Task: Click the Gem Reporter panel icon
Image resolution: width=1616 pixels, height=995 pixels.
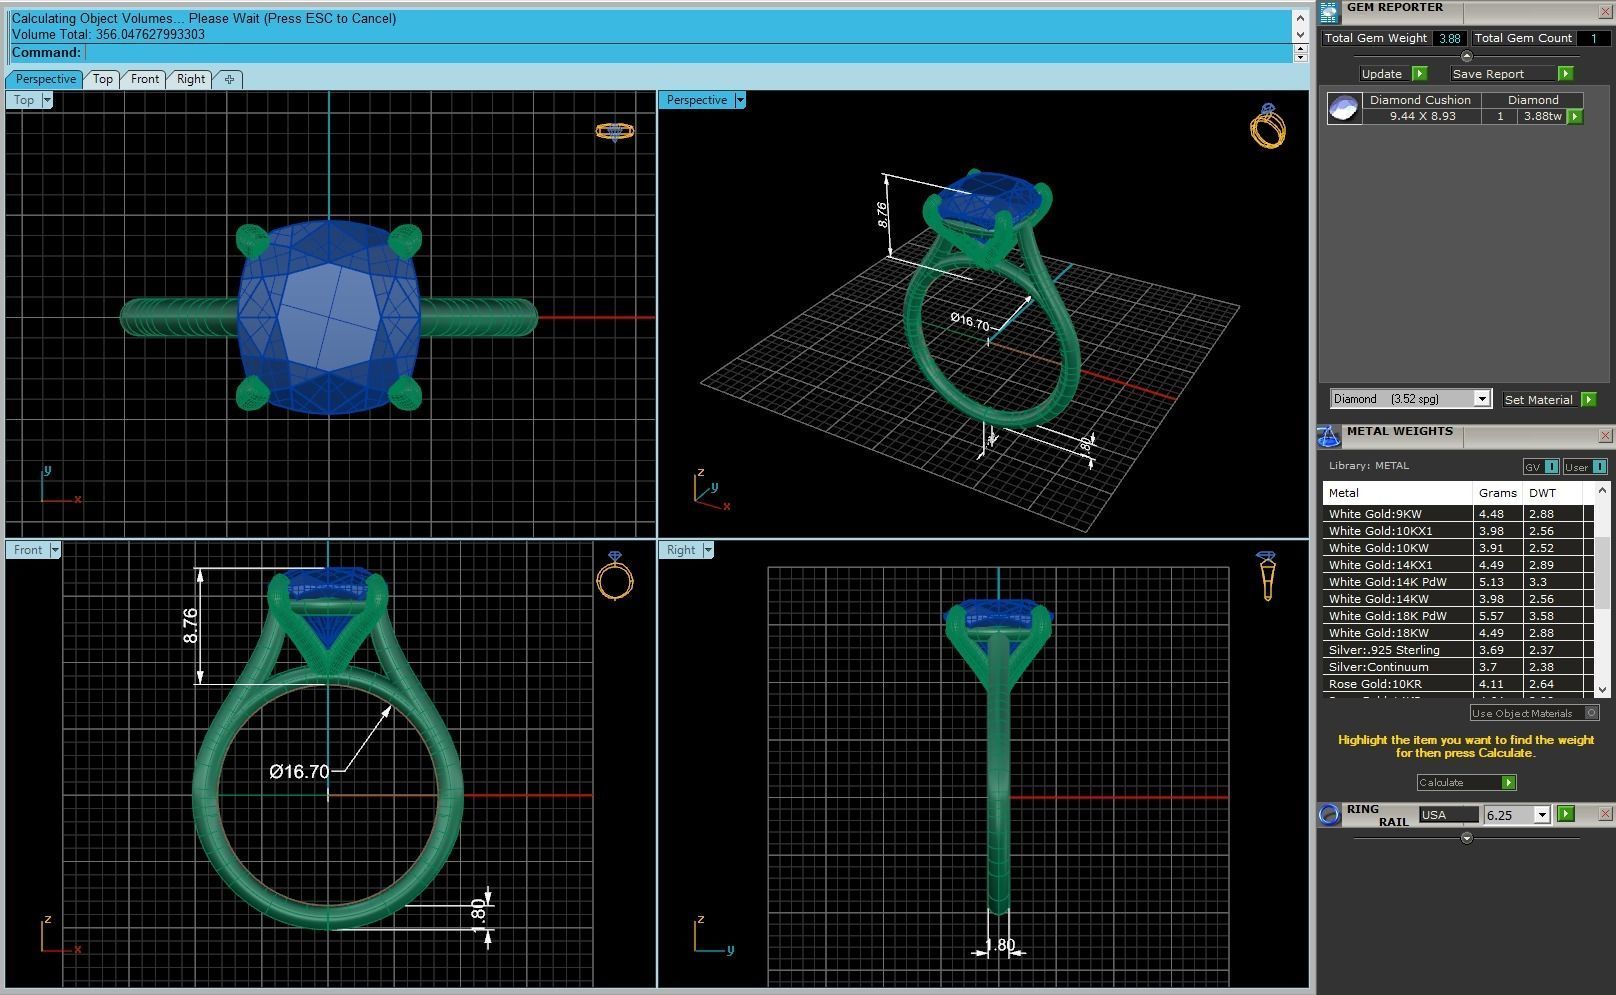Action: click(1328, 12)
